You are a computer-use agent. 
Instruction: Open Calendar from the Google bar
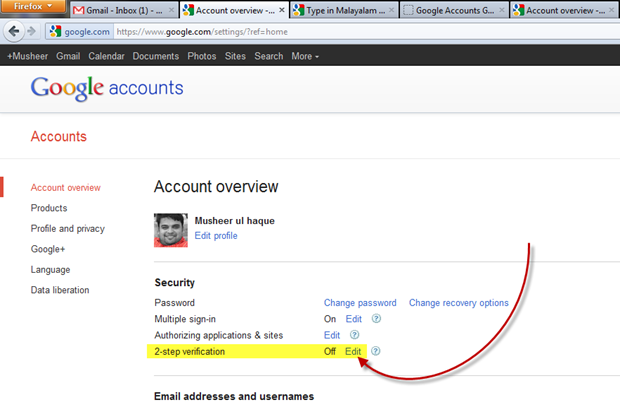[106, 56]
